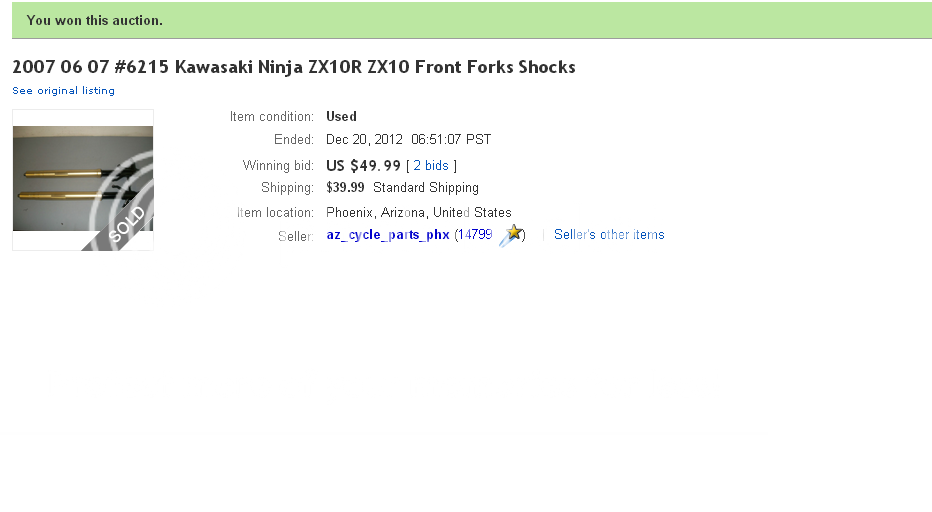Click the $39.99 shipping cost
Viewport: 932px width, 512px height.
coord(345,188)
